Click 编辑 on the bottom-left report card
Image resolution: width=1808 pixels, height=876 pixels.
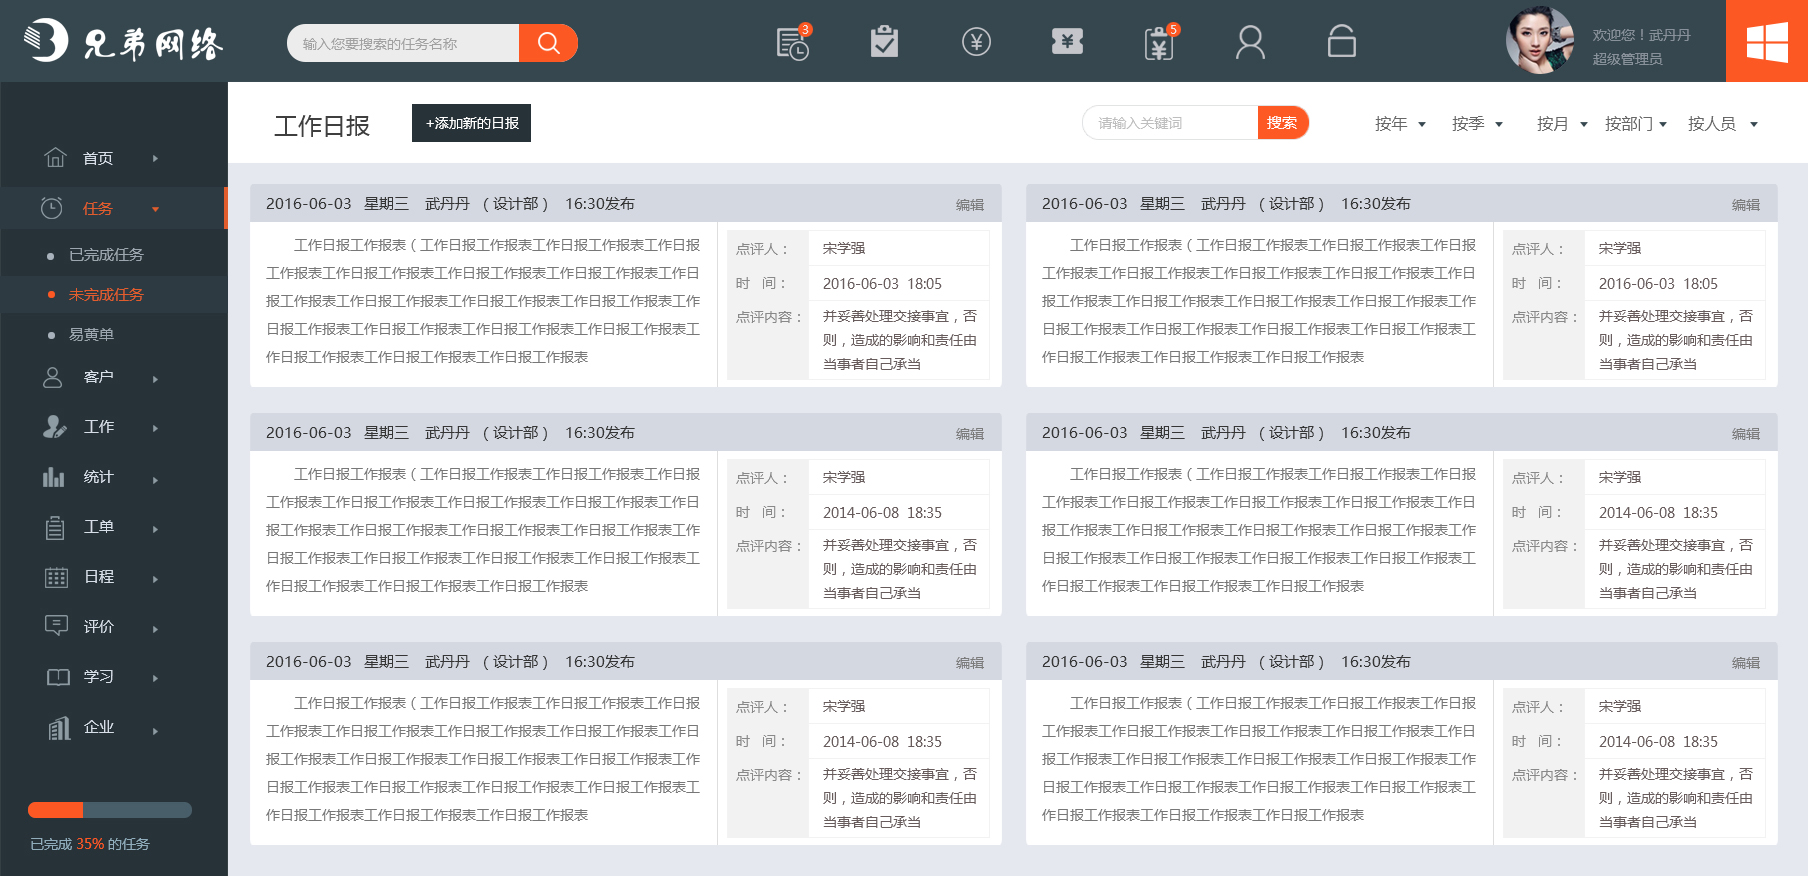click(x=969, y=663)
